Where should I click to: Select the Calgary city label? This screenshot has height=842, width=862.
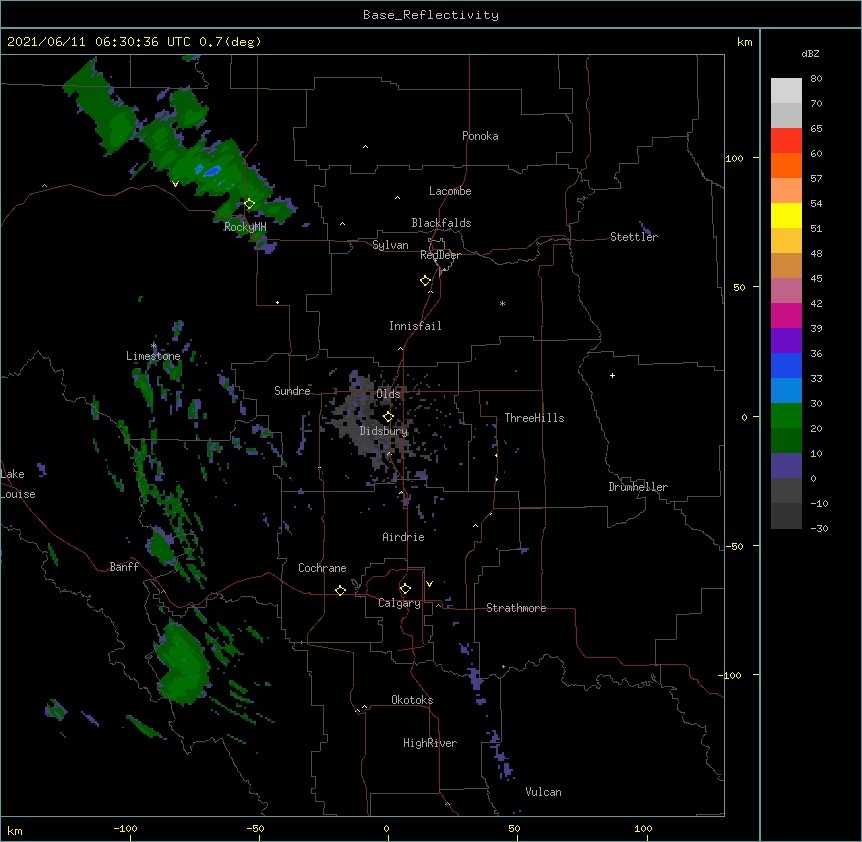point(399,603)
